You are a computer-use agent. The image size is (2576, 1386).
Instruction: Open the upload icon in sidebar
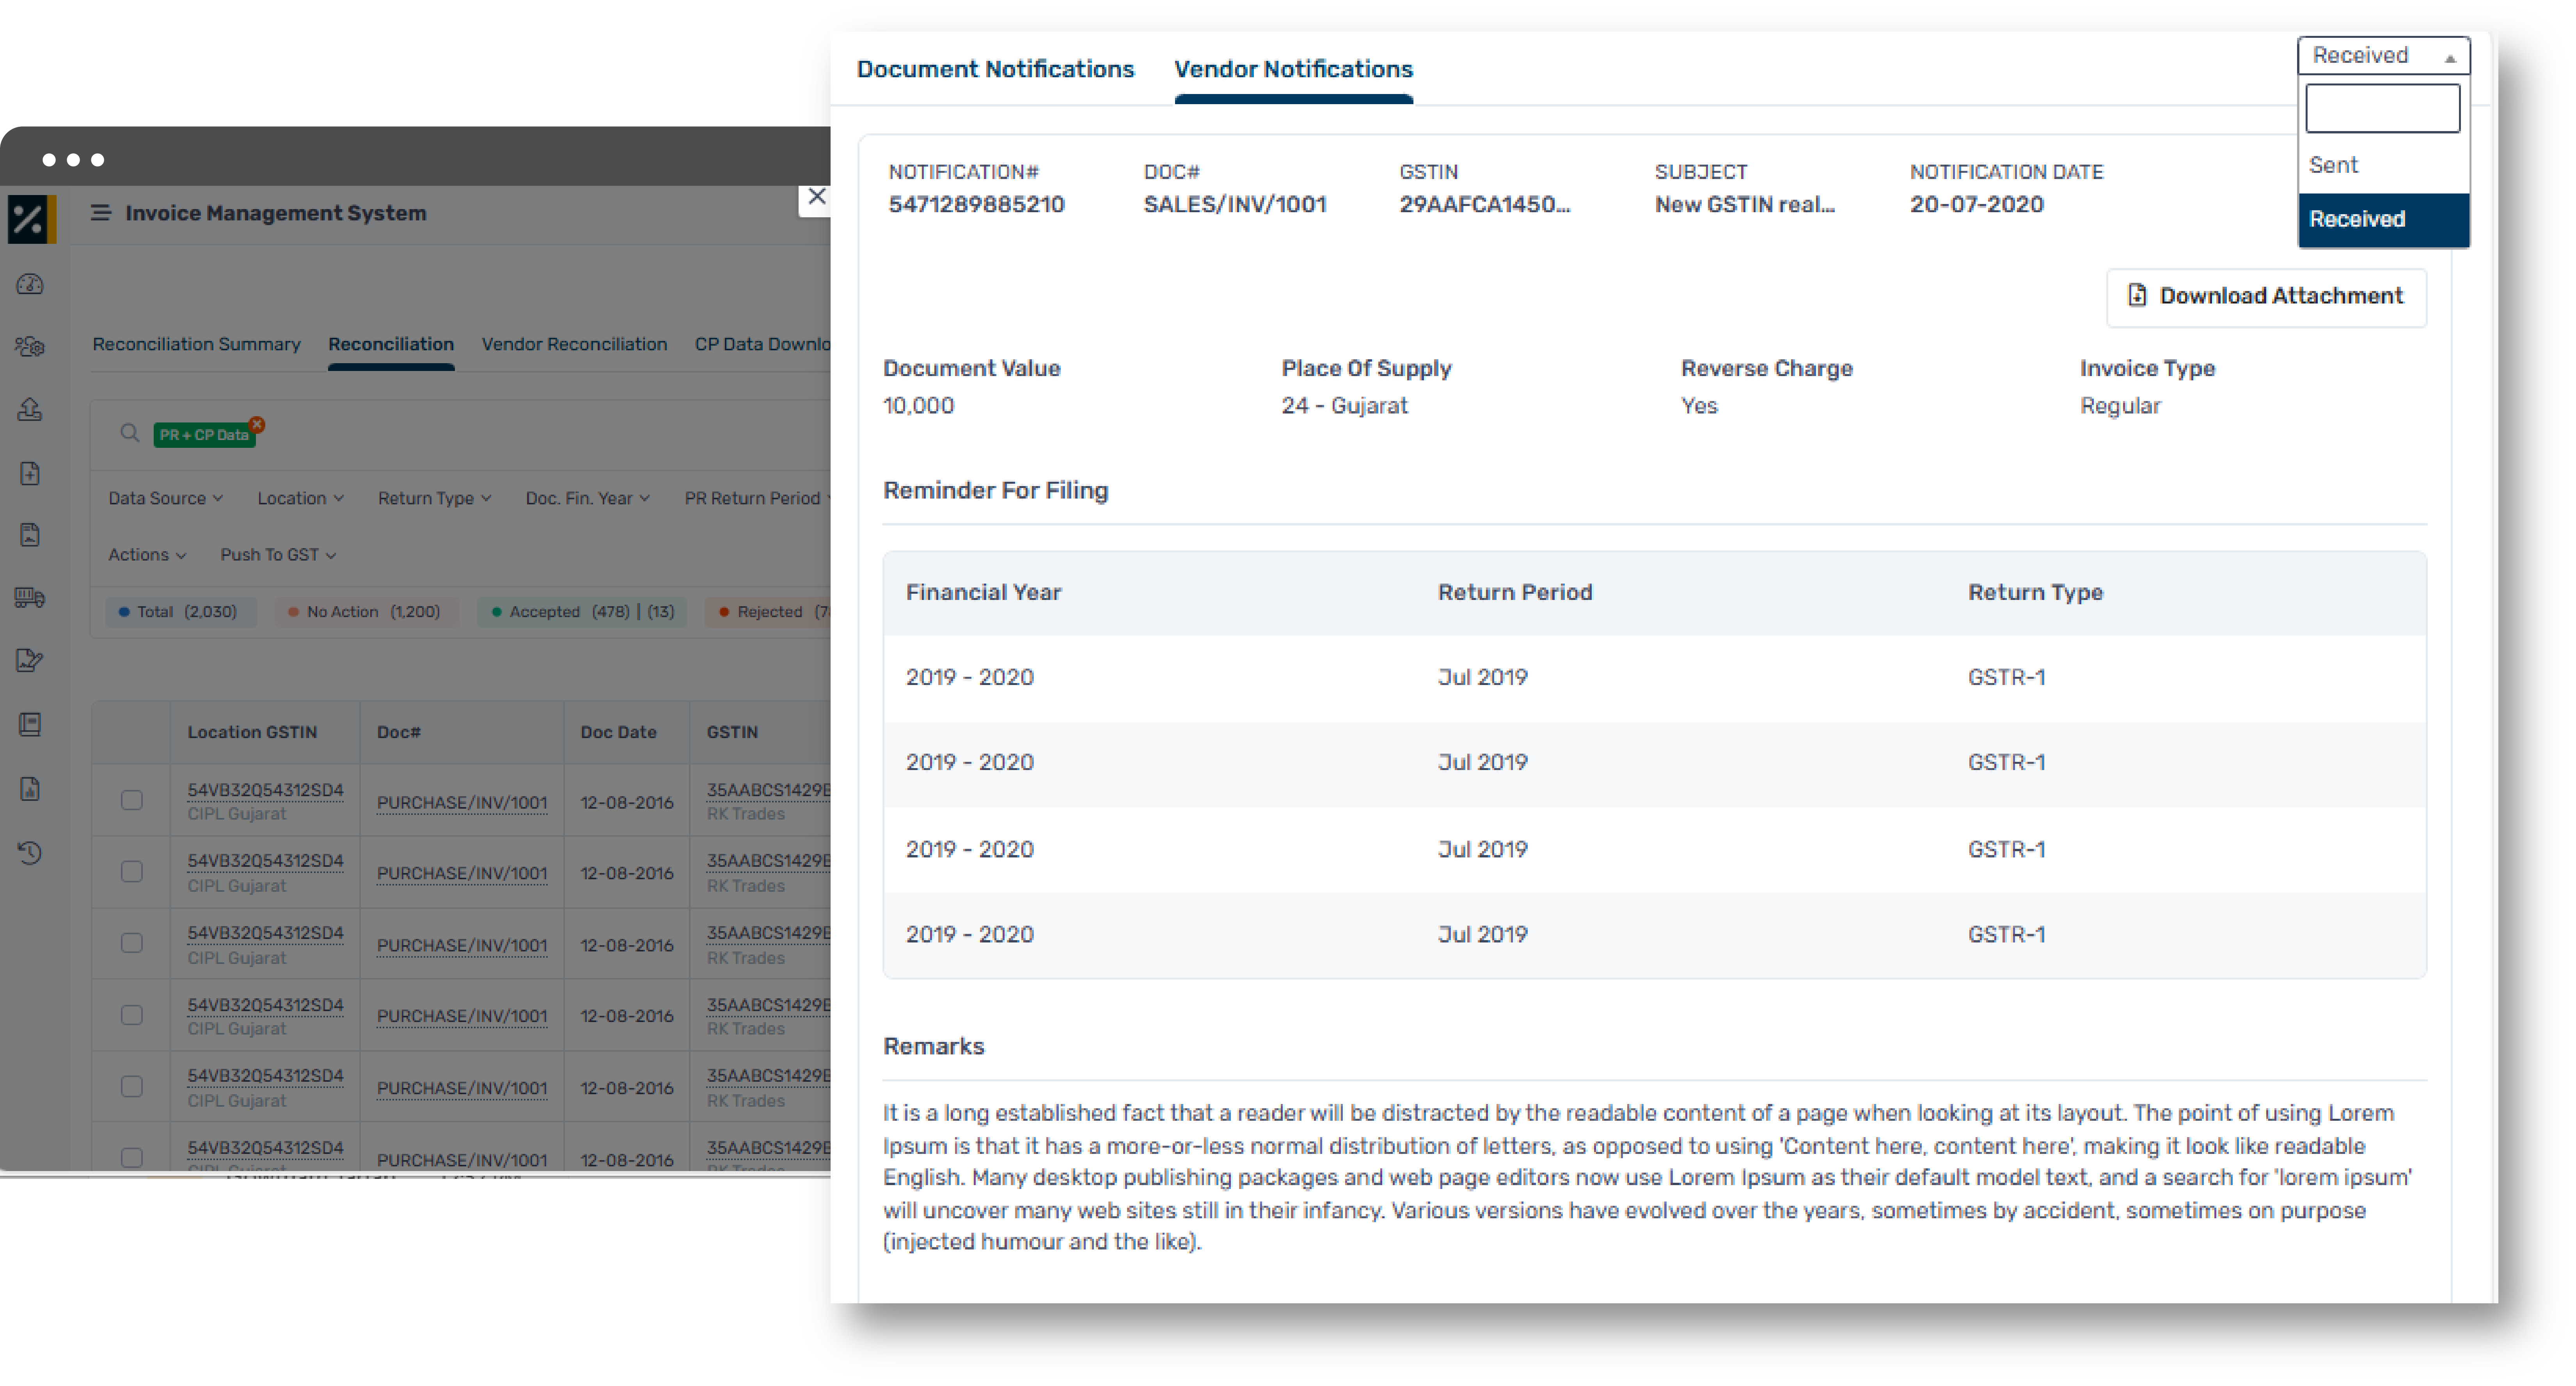click(x=30, y=409)
